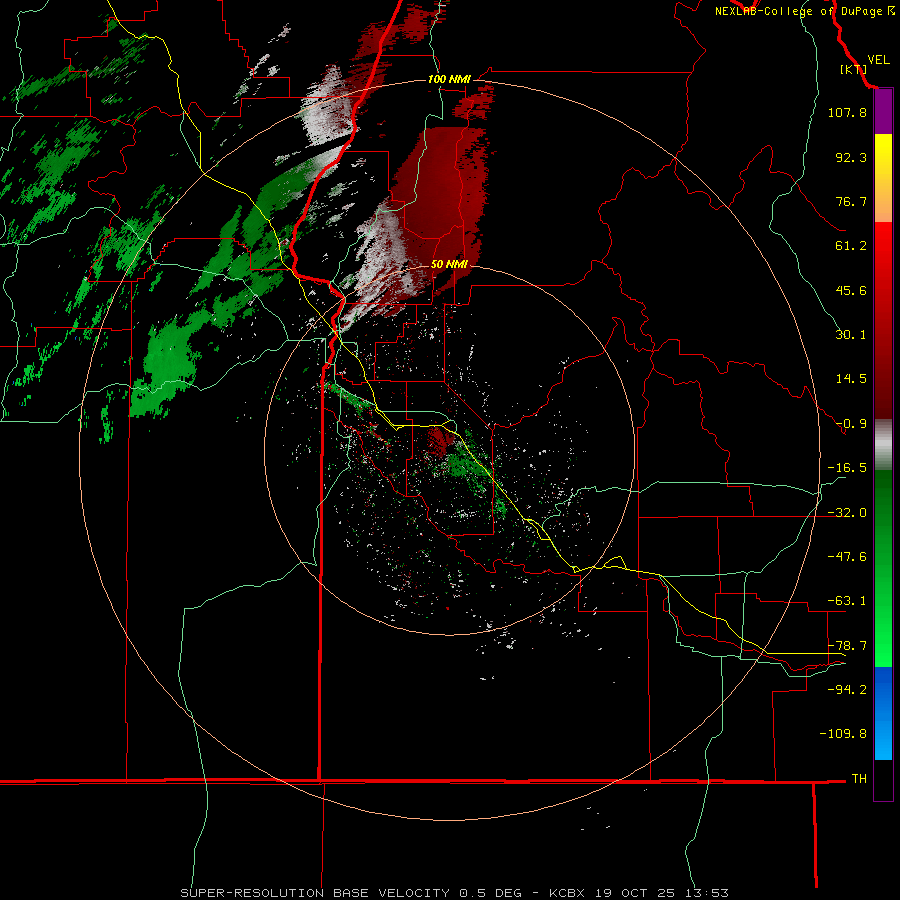Pick the green segment of the color bar

coord(883,568)
